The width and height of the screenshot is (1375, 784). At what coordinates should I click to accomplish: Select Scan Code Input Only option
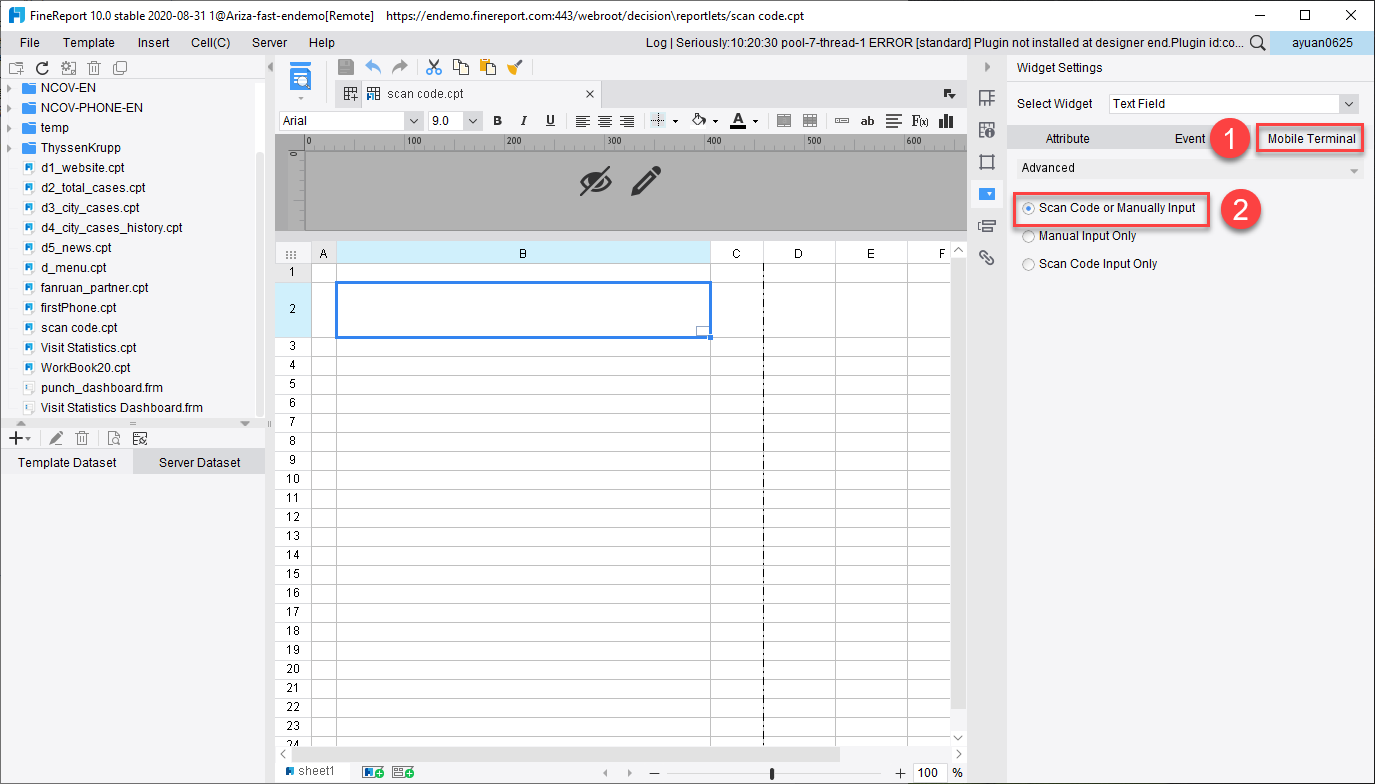click(1090, 264)
